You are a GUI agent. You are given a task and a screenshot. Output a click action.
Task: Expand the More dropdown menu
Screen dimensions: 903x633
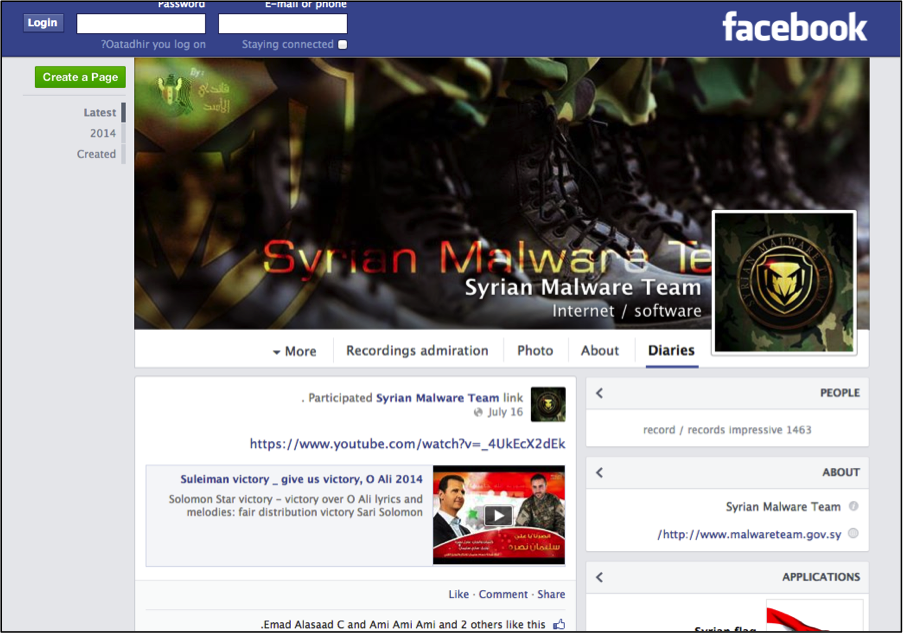point(295,351)
